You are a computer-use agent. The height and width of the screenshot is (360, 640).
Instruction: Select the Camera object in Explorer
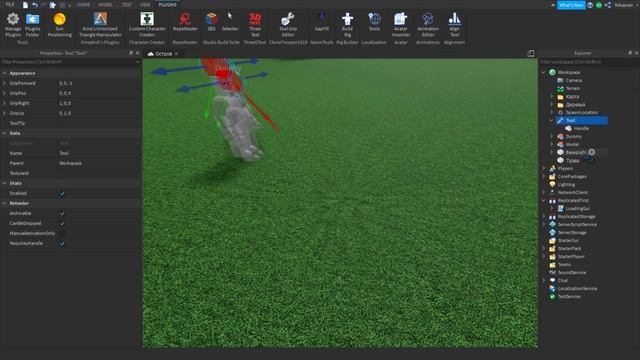pyautogui.click(x=573, y=80)
